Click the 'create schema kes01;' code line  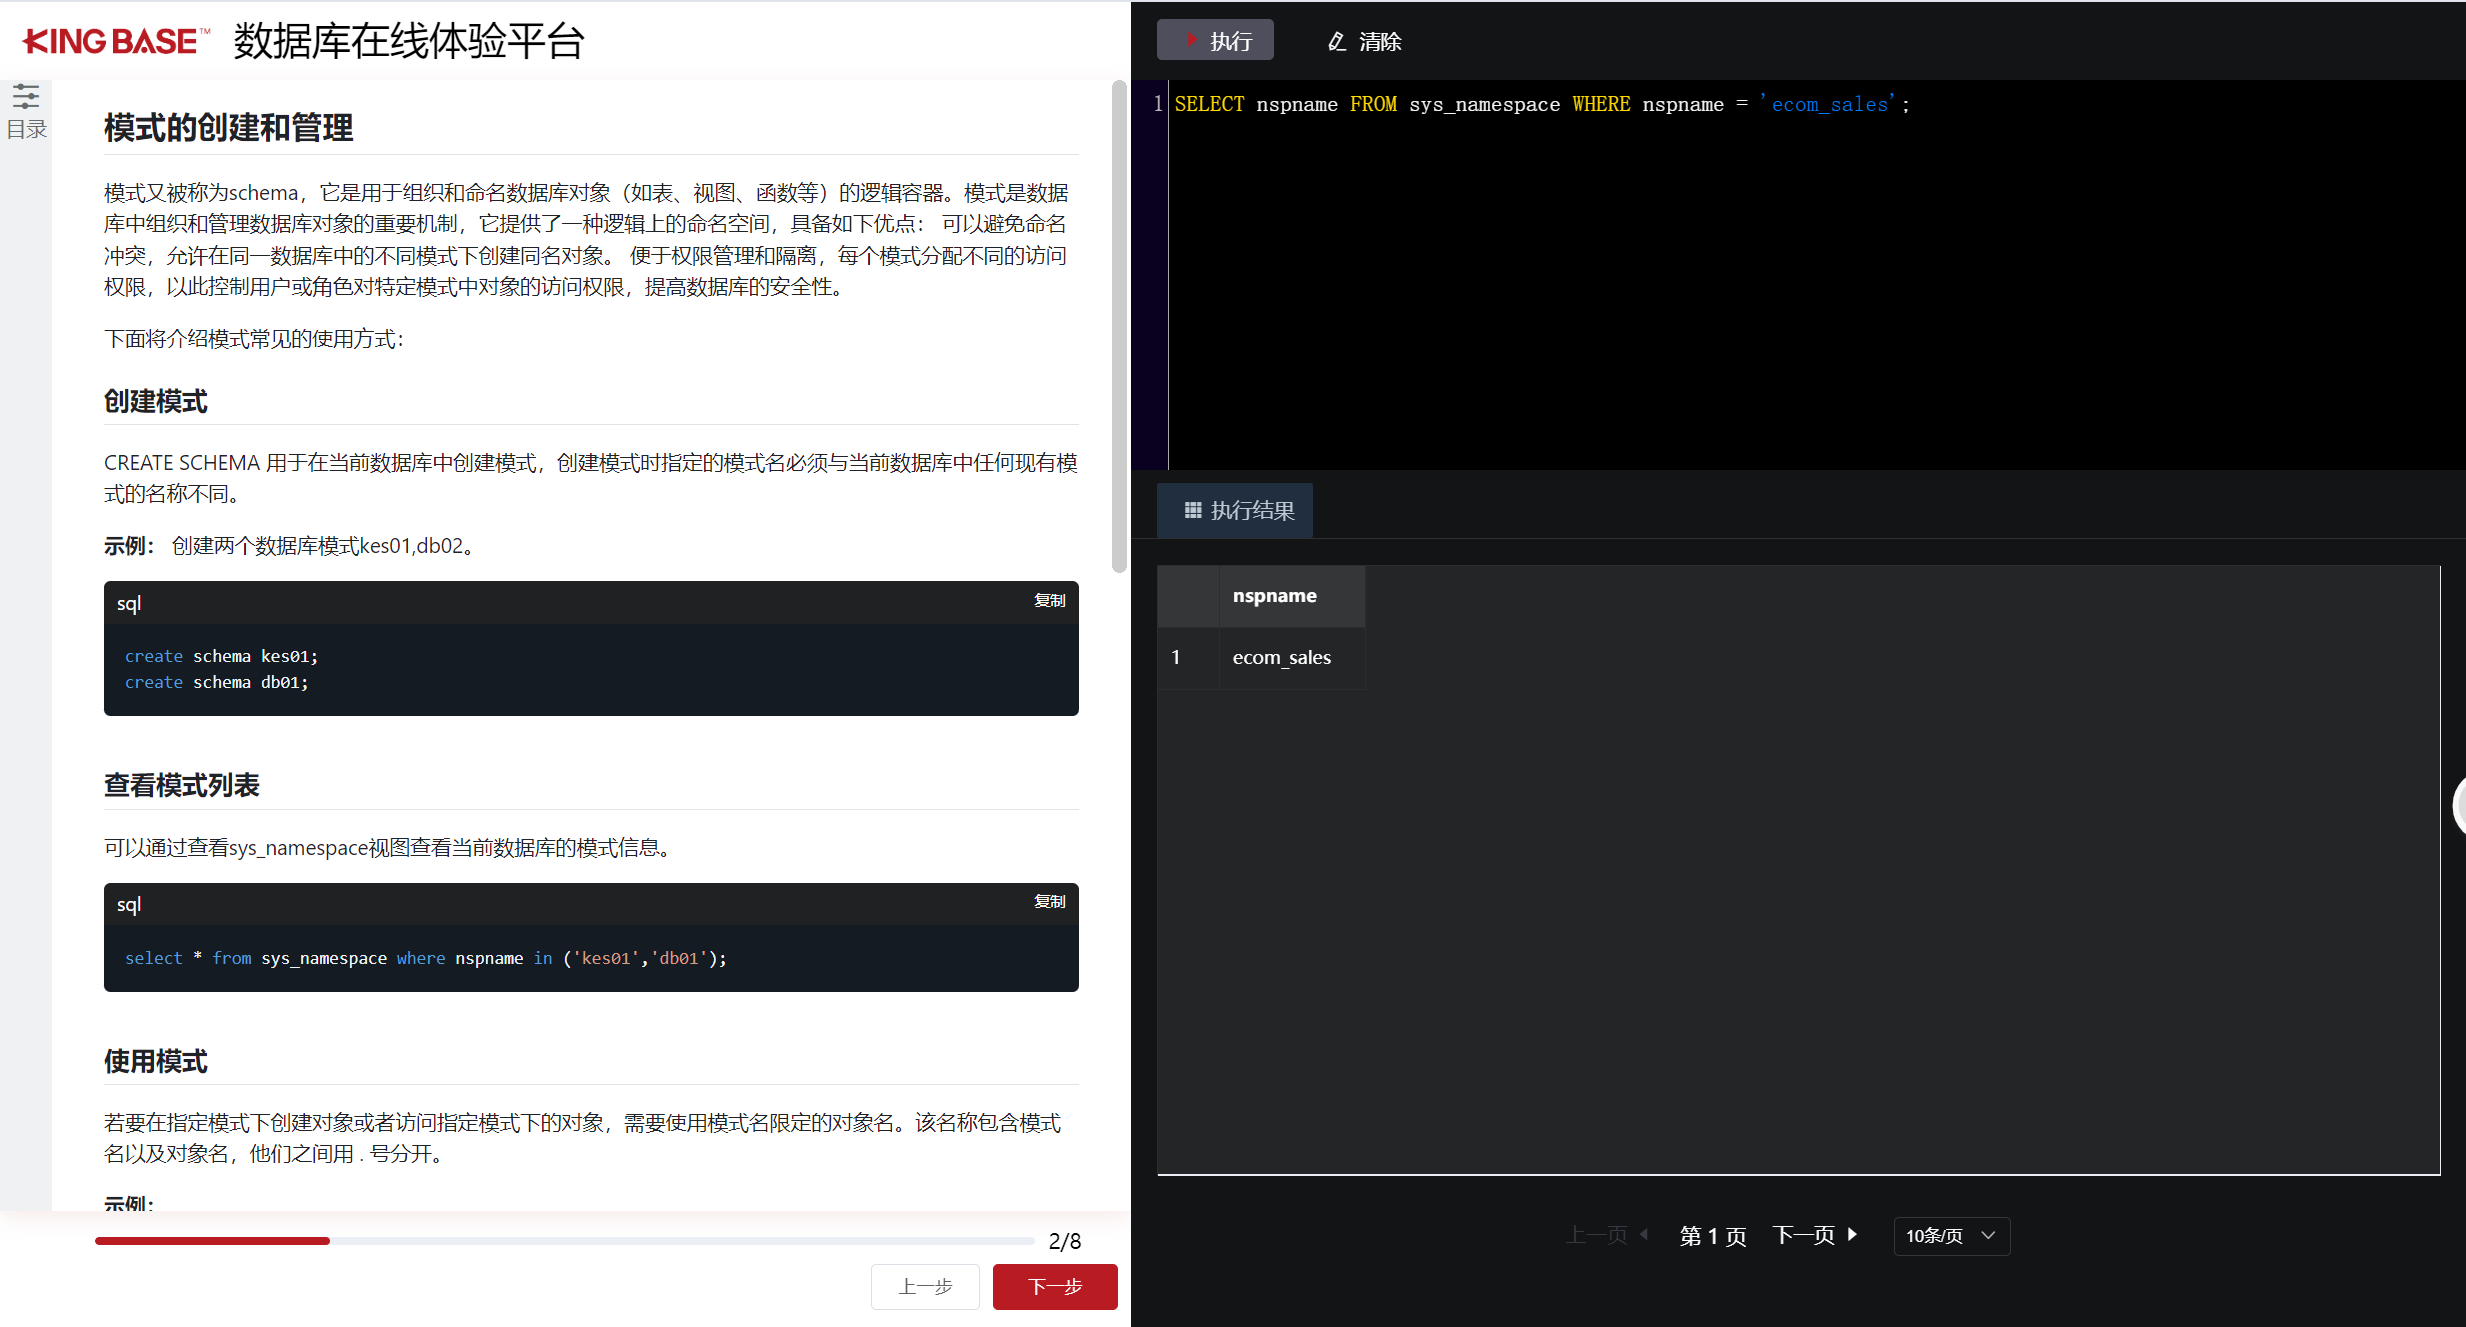pyautogui.click(x=221, y=656)
